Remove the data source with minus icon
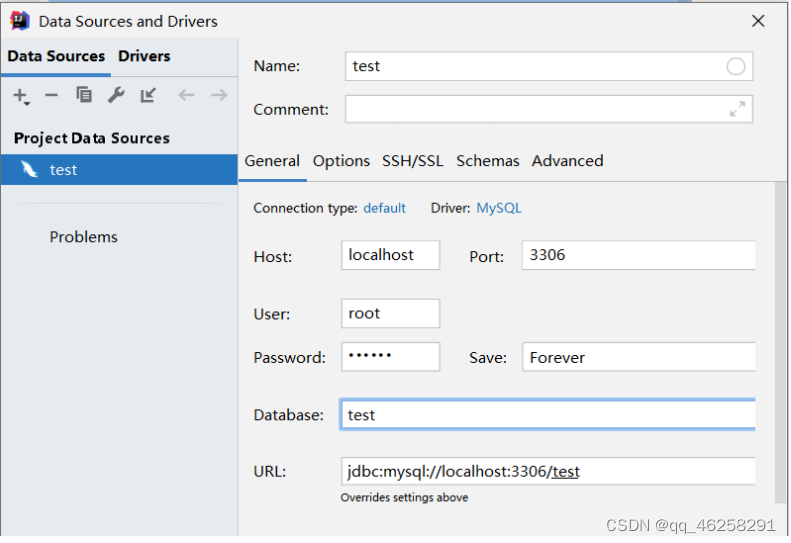 pyautogui.click(x=51, y=95)
